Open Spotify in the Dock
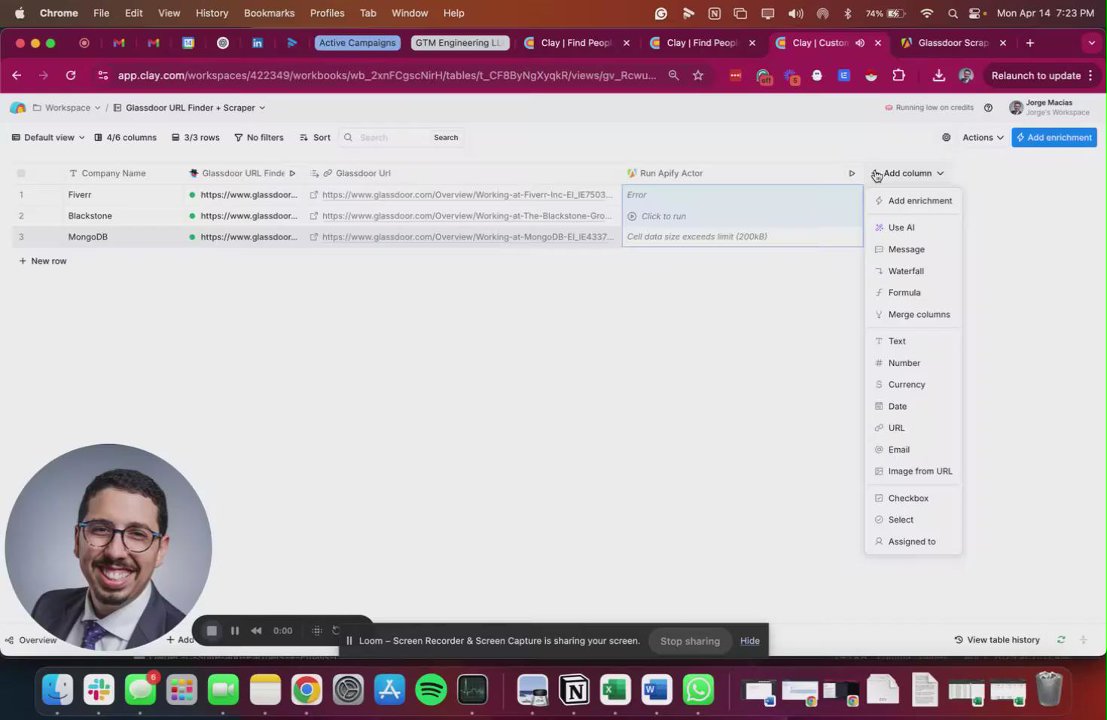Image resolution: width=1107 pixels, height=720 pixels. (x=431, y=690)
